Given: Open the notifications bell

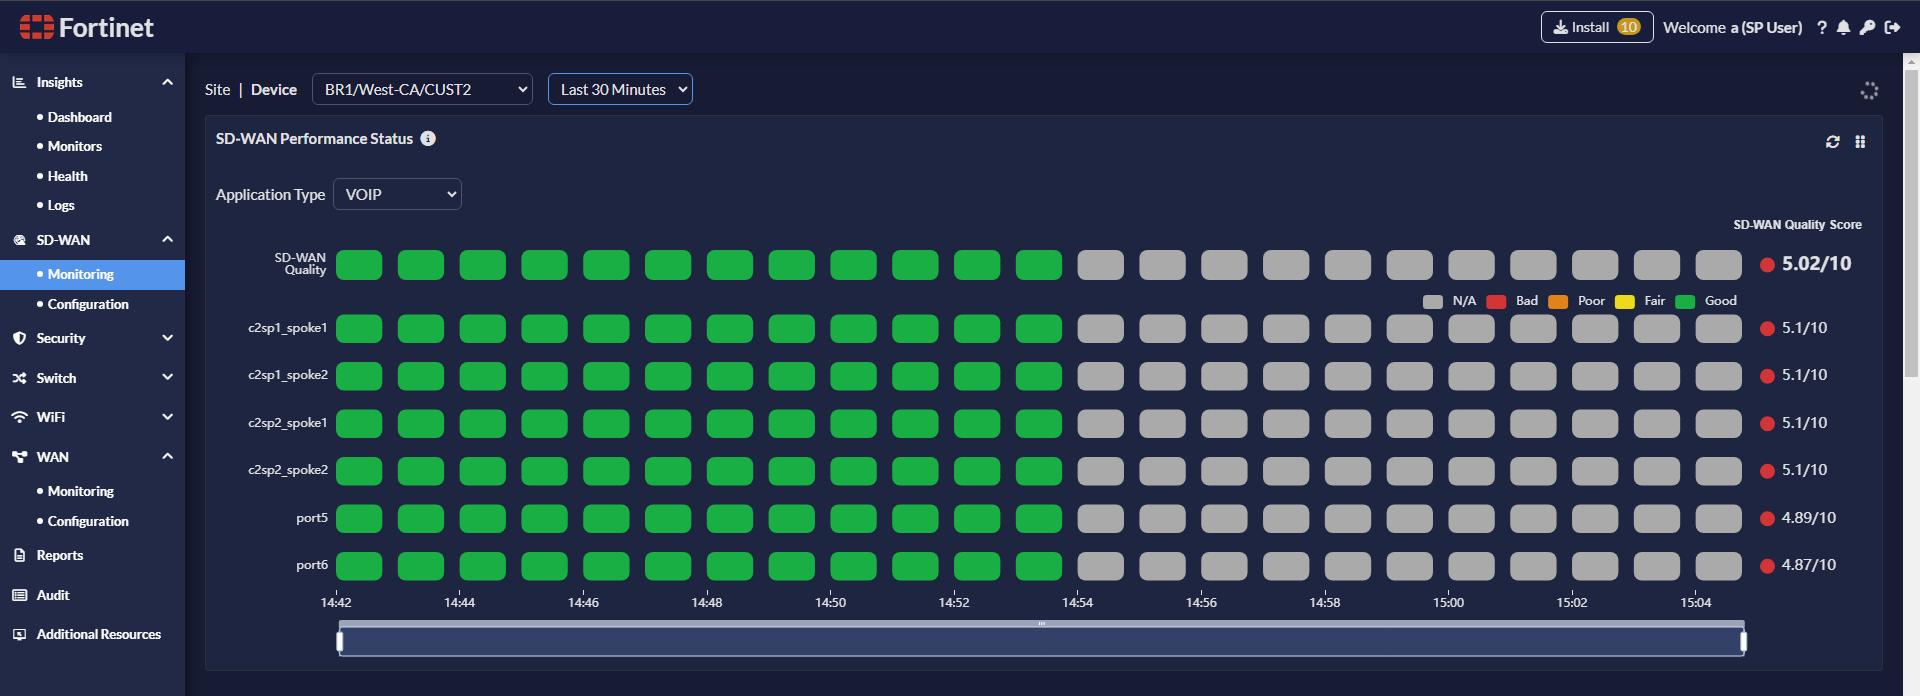Looking at the screenshot, I should (x=1844, y=28).
